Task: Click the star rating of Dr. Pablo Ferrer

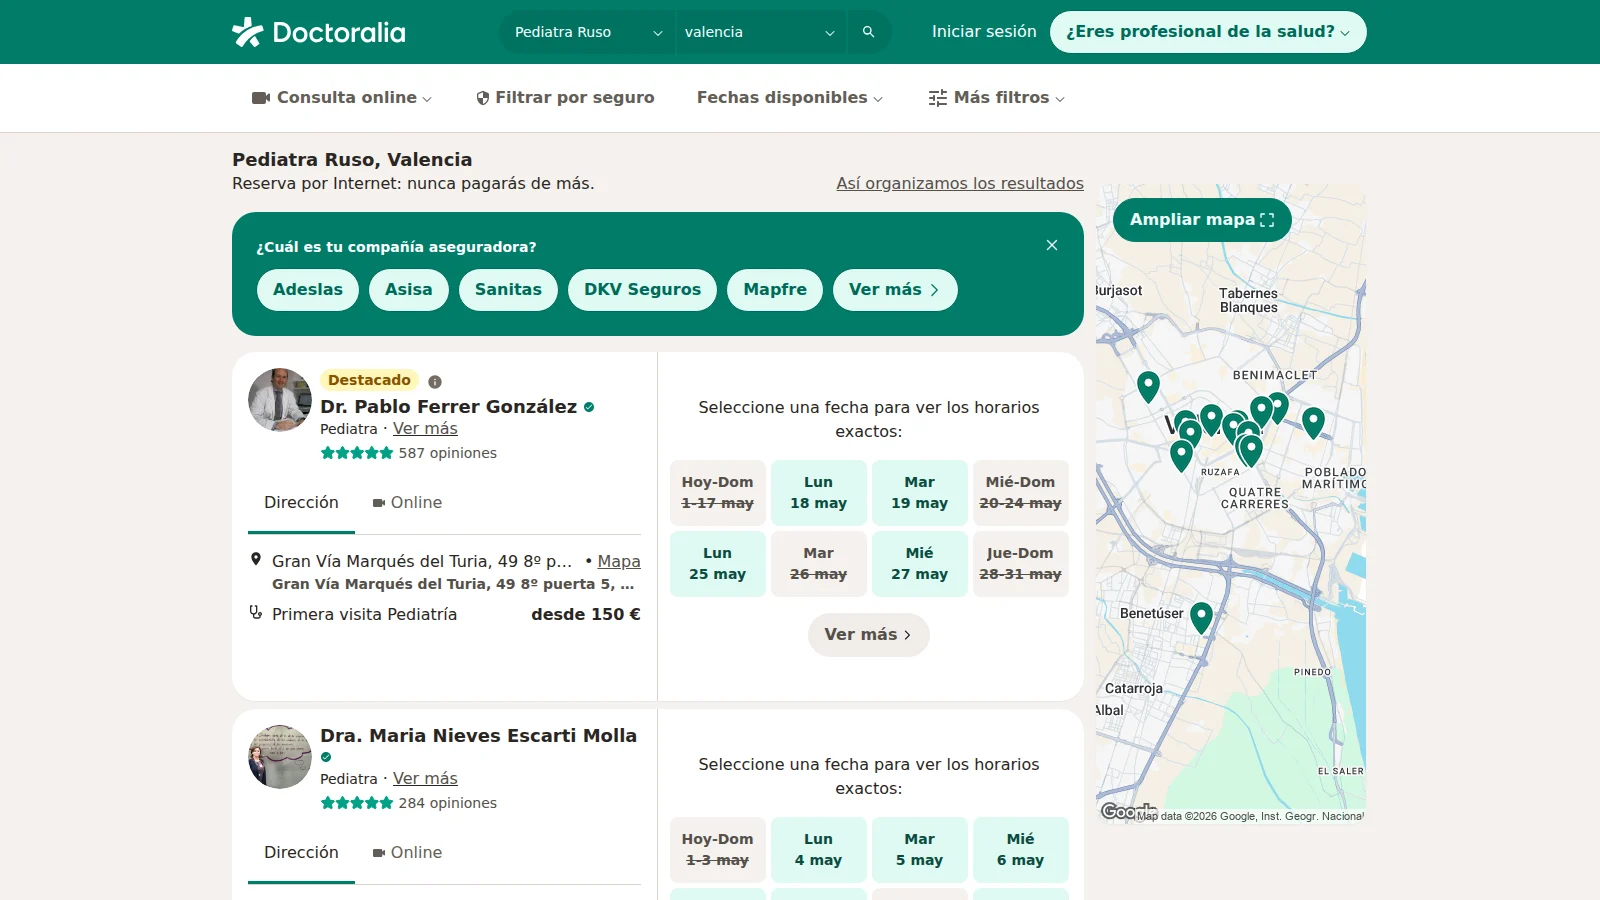Action: pos(357,453)
